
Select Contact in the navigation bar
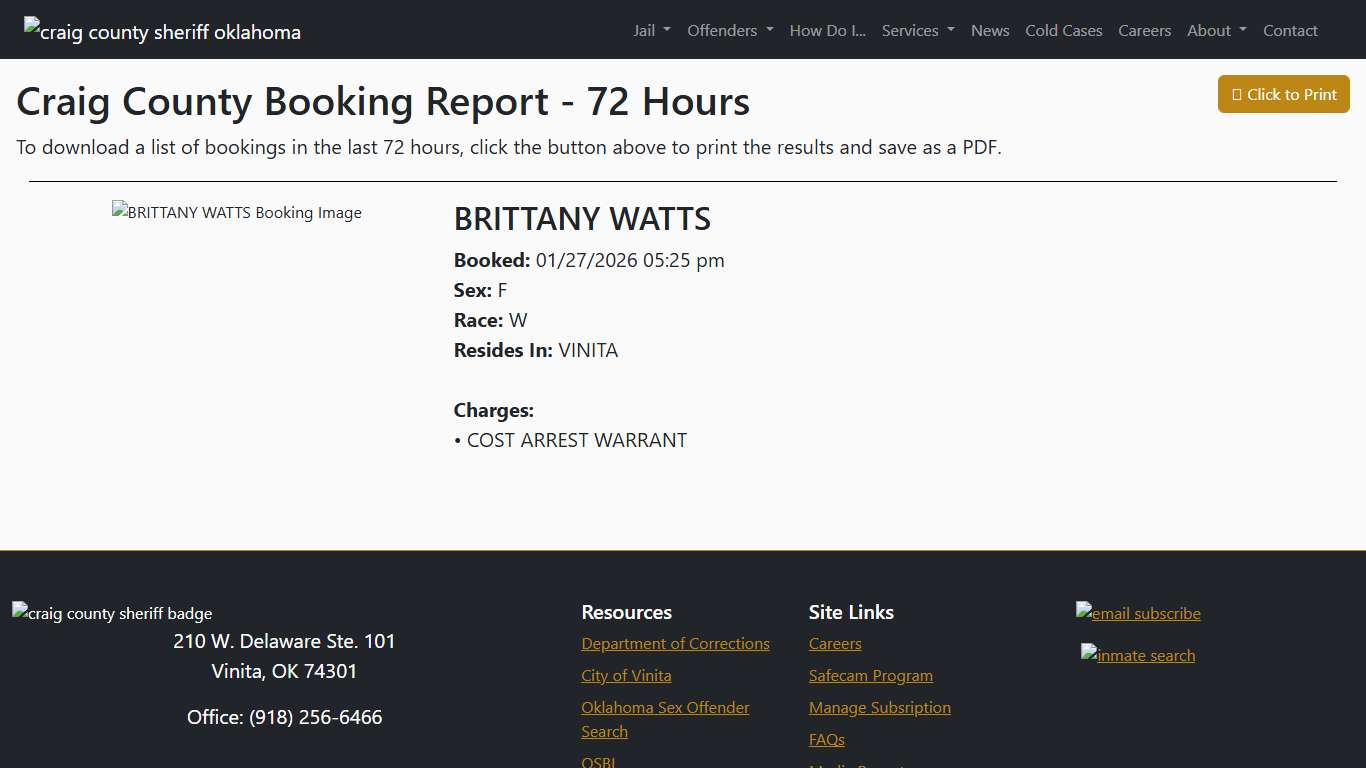1290,30
